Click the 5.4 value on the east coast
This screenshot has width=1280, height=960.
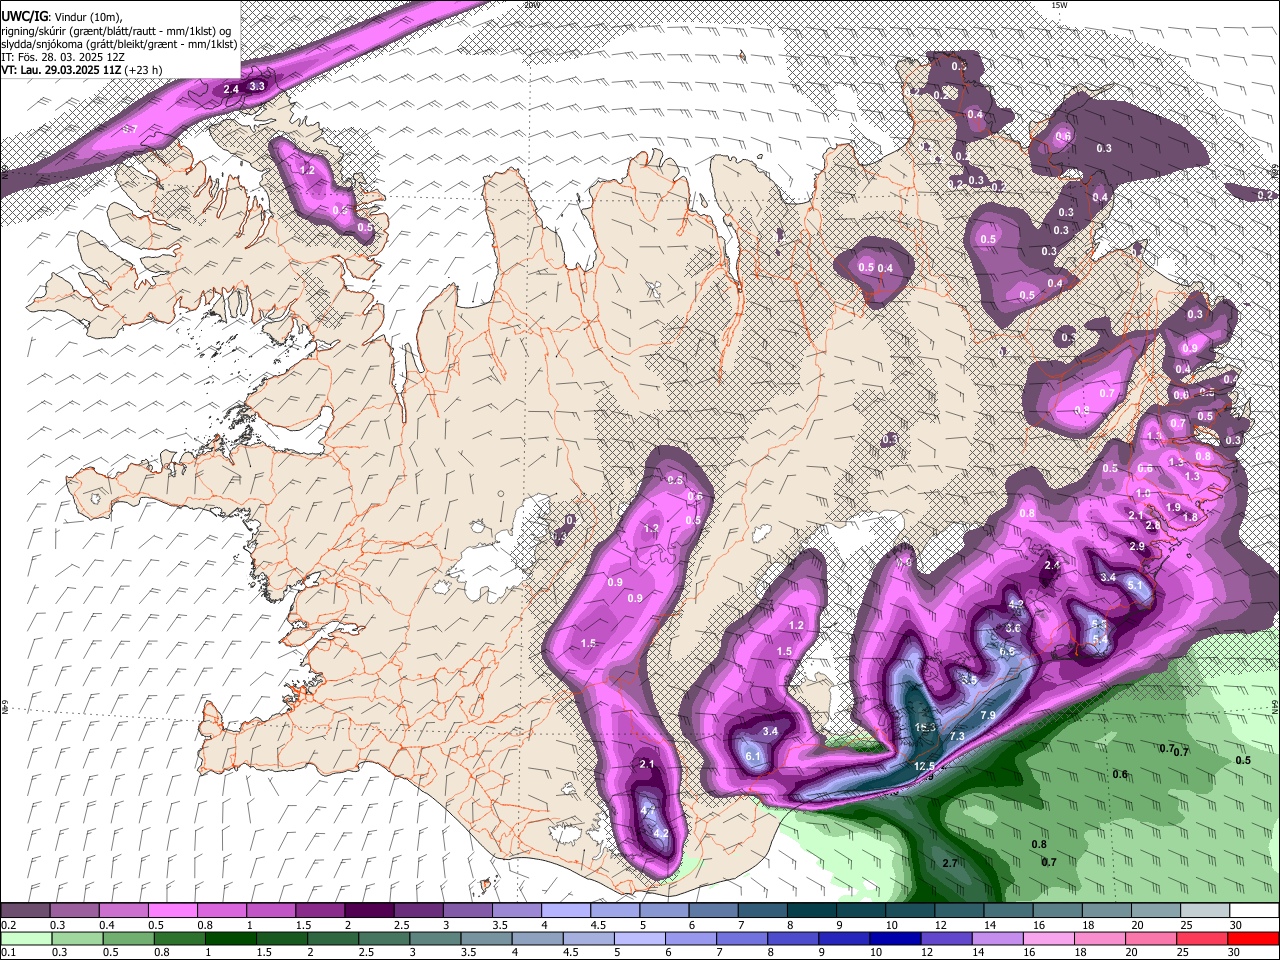pyautogui.click(x=1100, y=640)
